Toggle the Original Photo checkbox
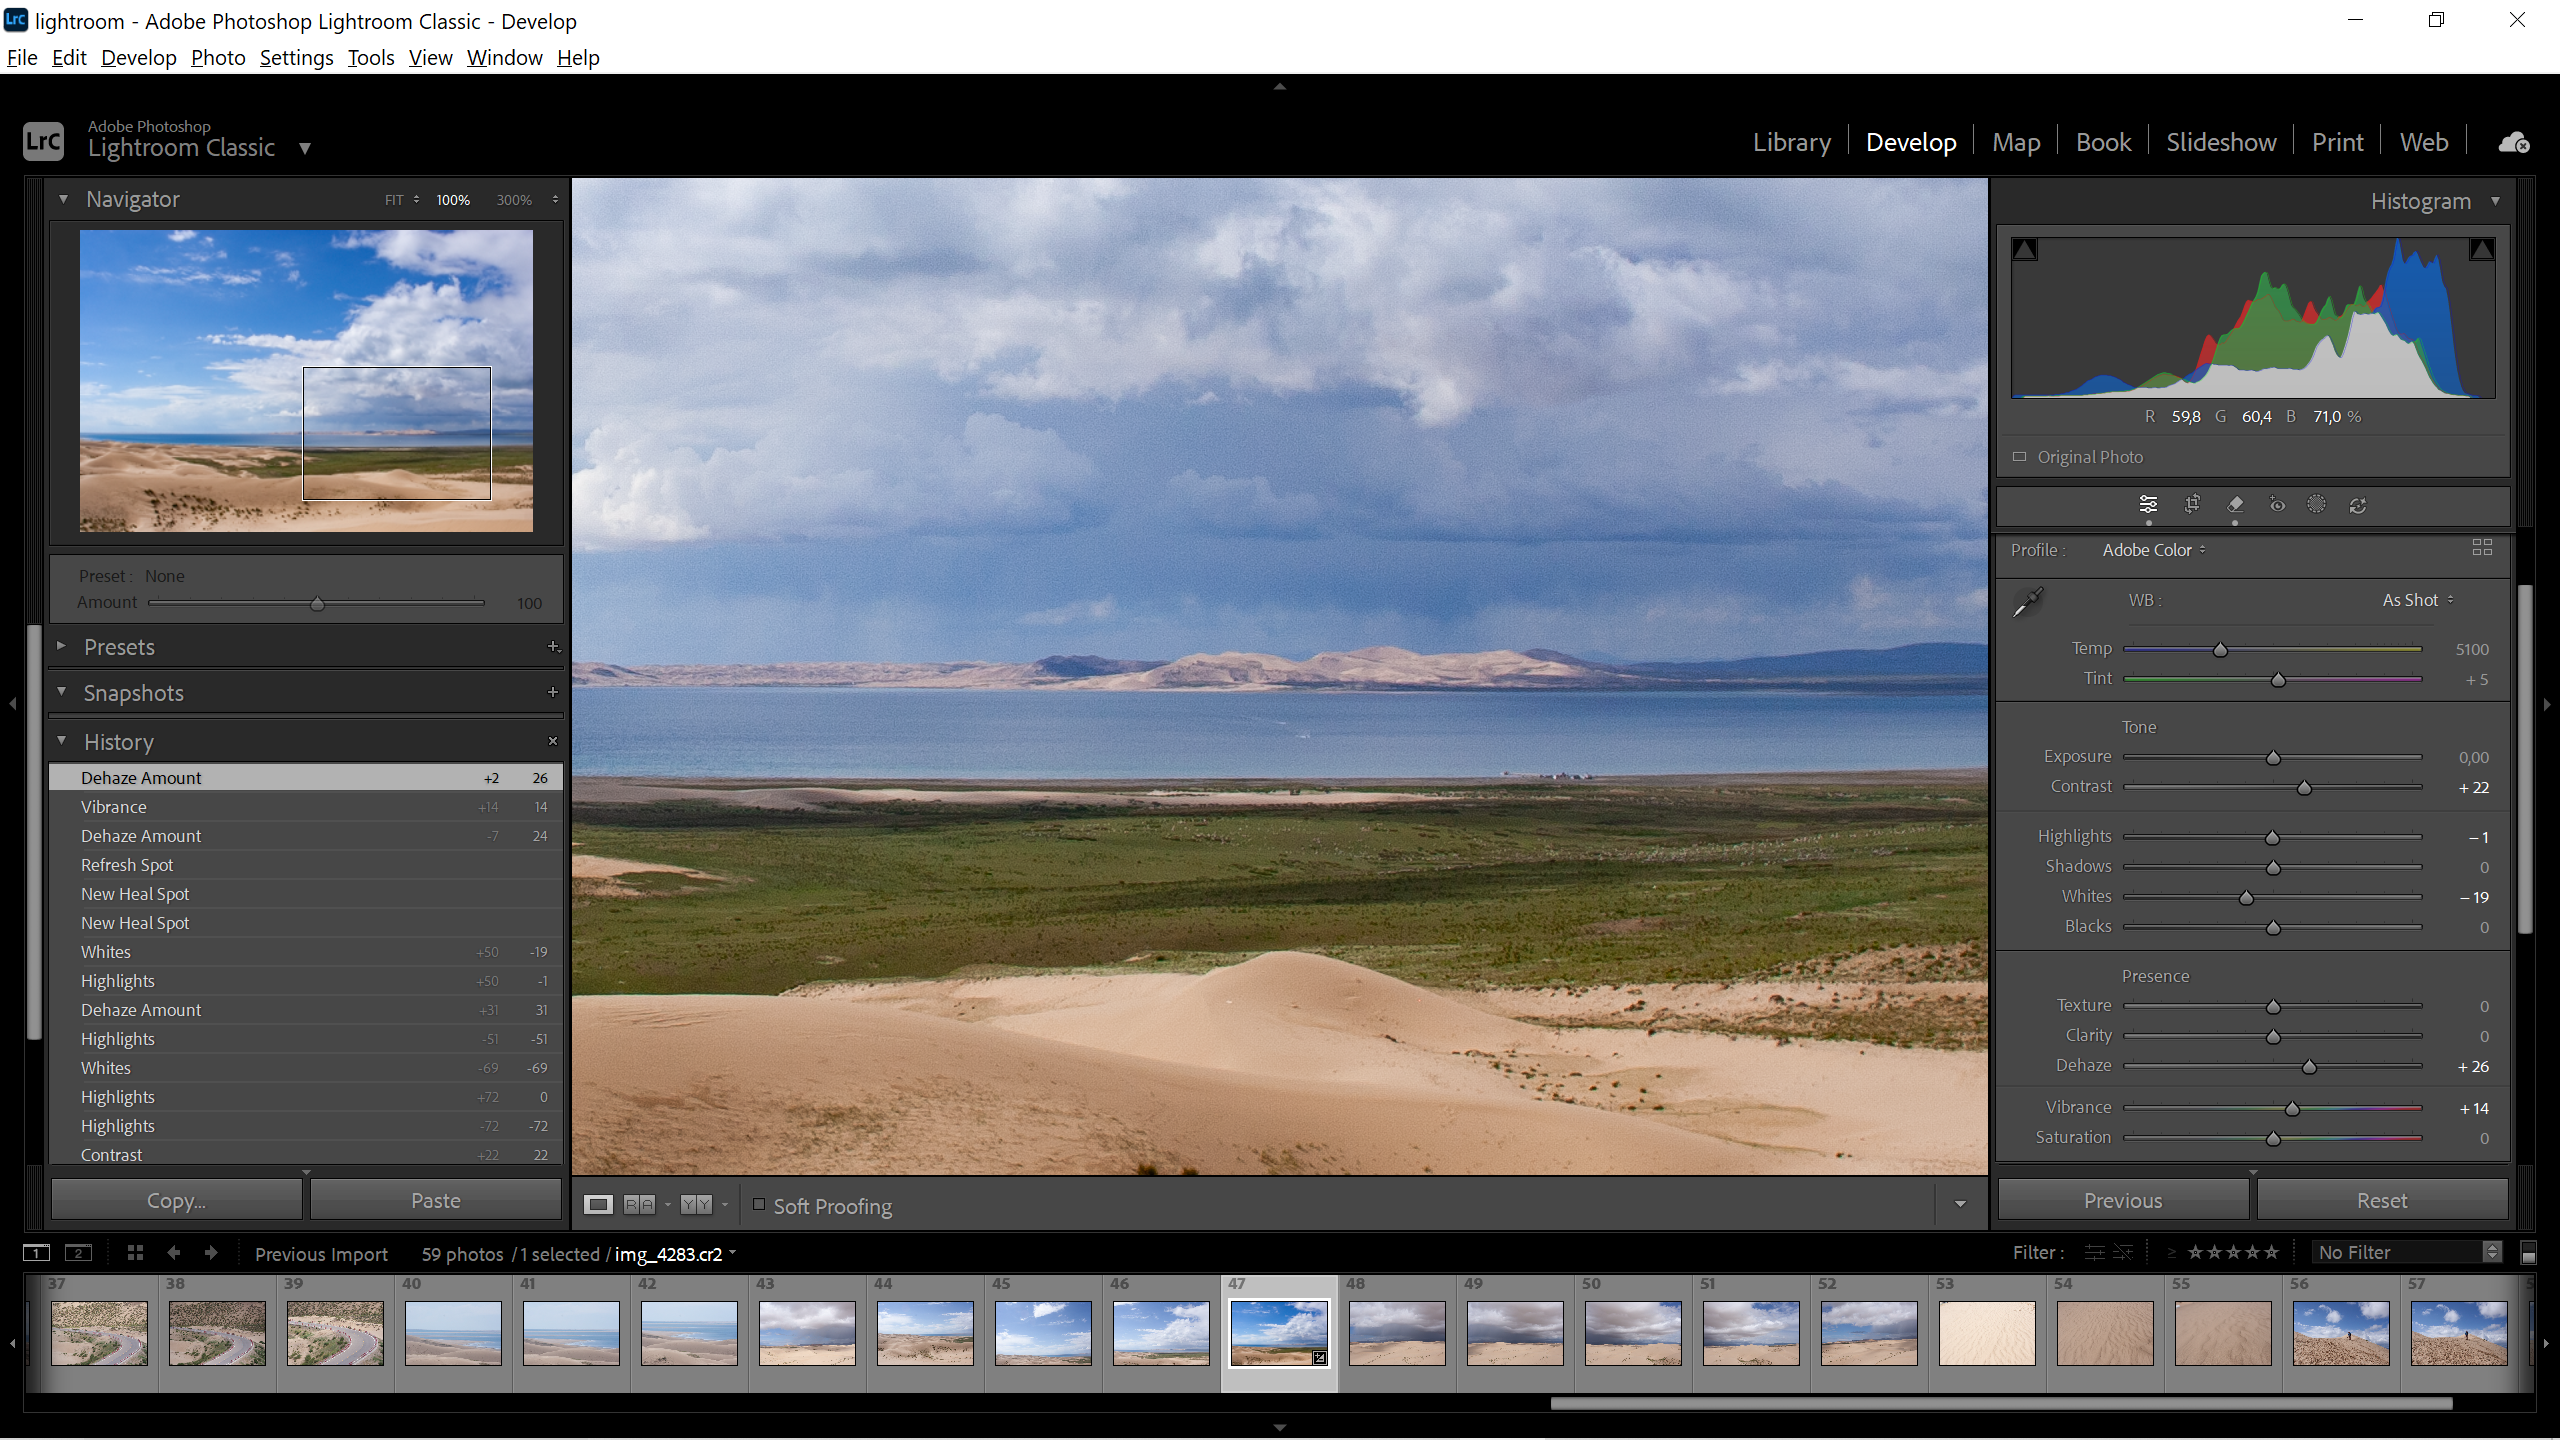This screenshot has width=2560, height=1440. pos(2020,457)
